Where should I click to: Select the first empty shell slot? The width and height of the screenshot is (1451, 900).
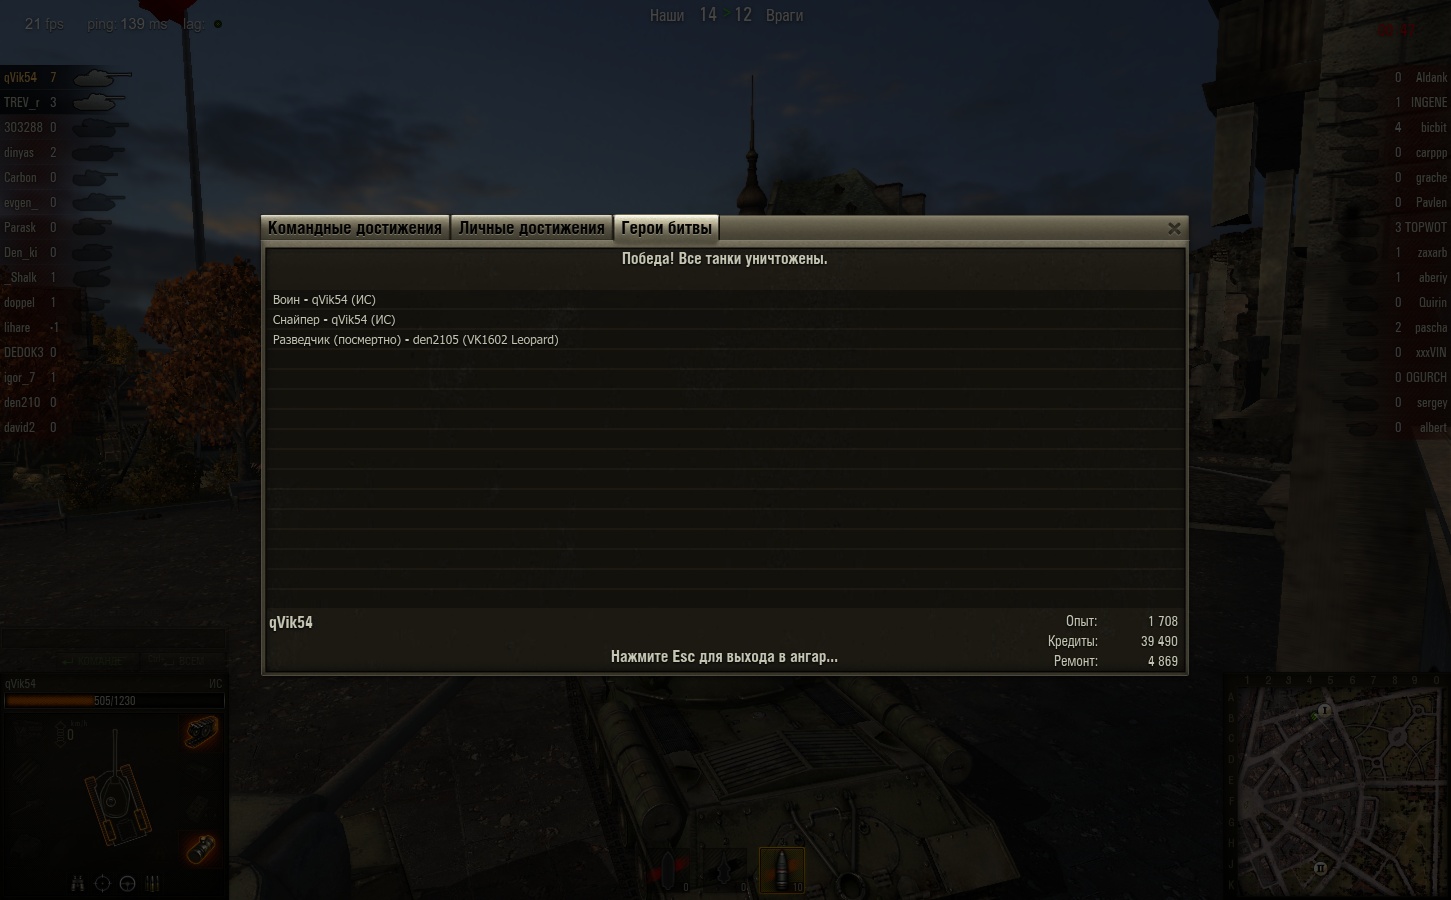(668, 870)
